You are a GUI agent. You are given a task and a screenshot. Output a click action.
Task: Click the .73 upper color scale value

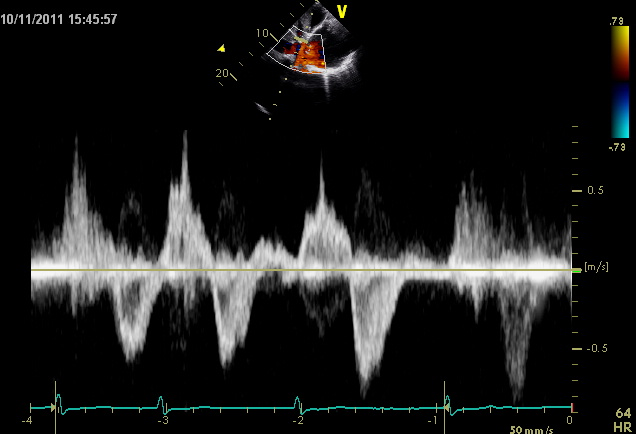point(616,20)
